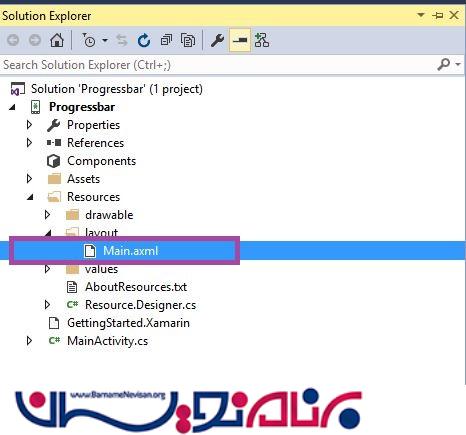Toggle the auto-hide pin icon
Image resolution: width=466 pixels, height=435 pixels.
[437, 15]
